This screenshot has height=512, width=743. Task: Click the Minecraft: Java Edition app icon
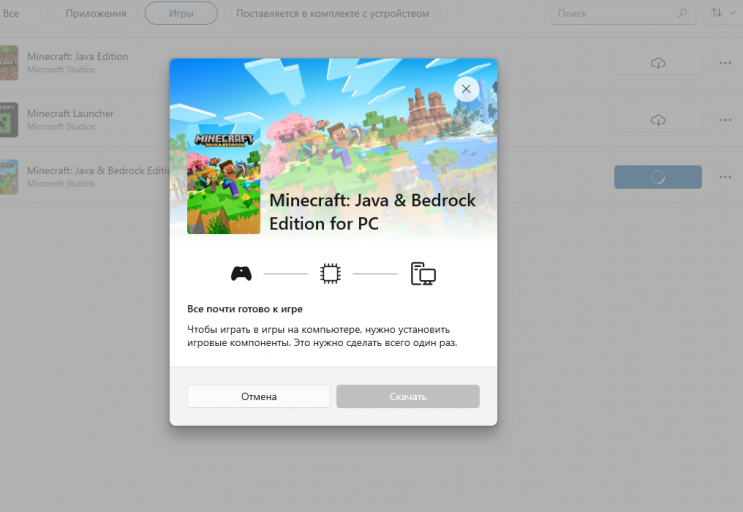pyautogui.click(x=9, y=63)
